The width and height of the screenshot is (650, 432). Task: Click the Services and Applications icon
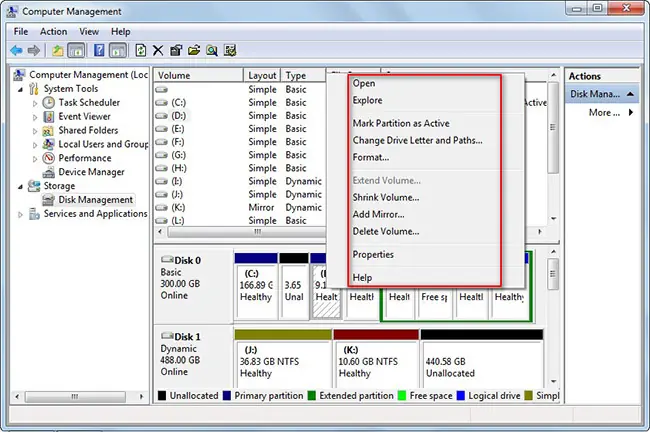[x=34, y=214]
